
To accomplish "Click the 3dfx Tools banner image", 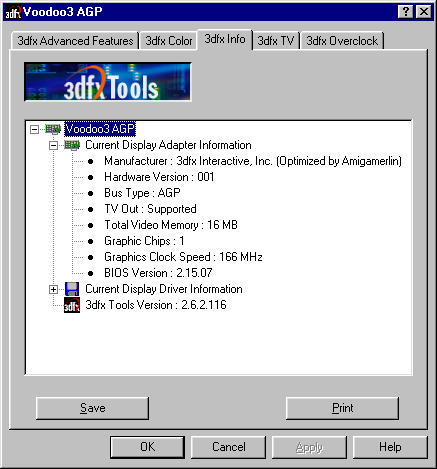I will 108,82.
